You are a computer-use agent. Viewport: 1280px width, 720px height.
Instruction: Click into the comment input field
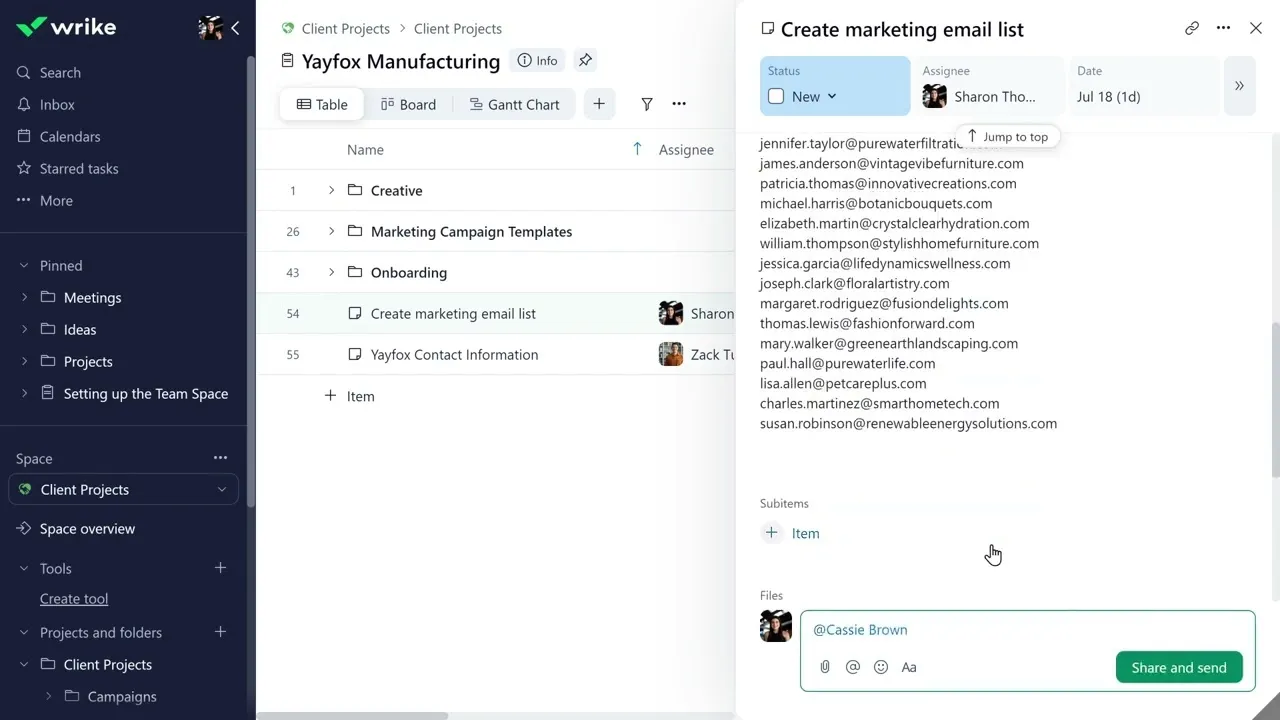(1027, 630)
